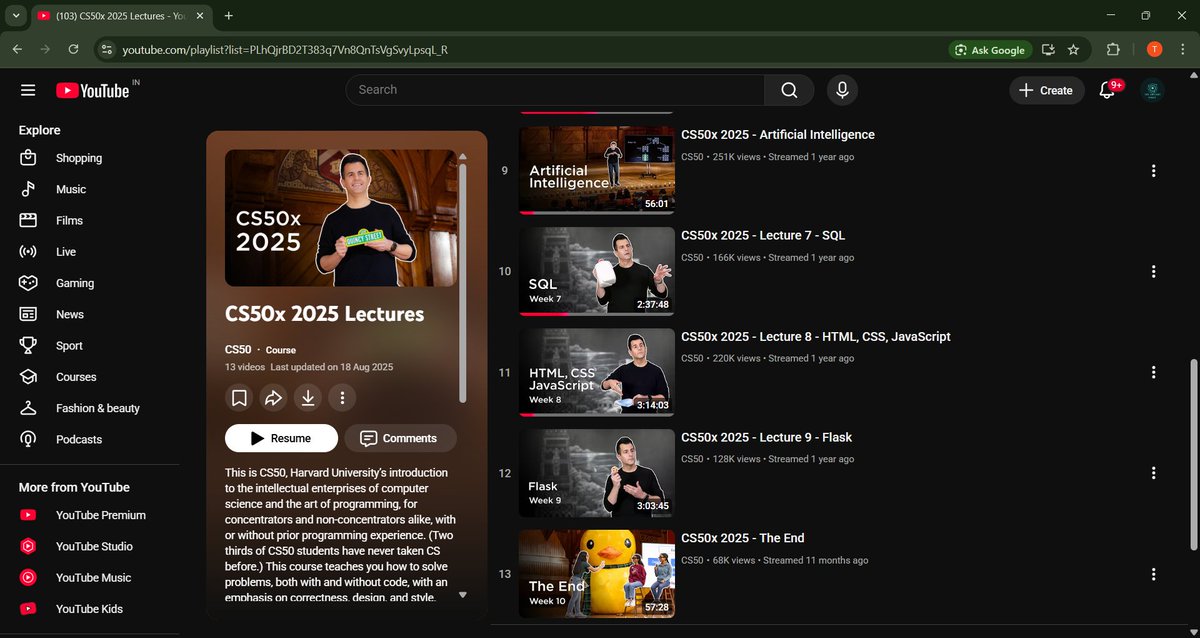Open a new browser tab
This screenshot has width=1200, height=638.
click(229, 16)
